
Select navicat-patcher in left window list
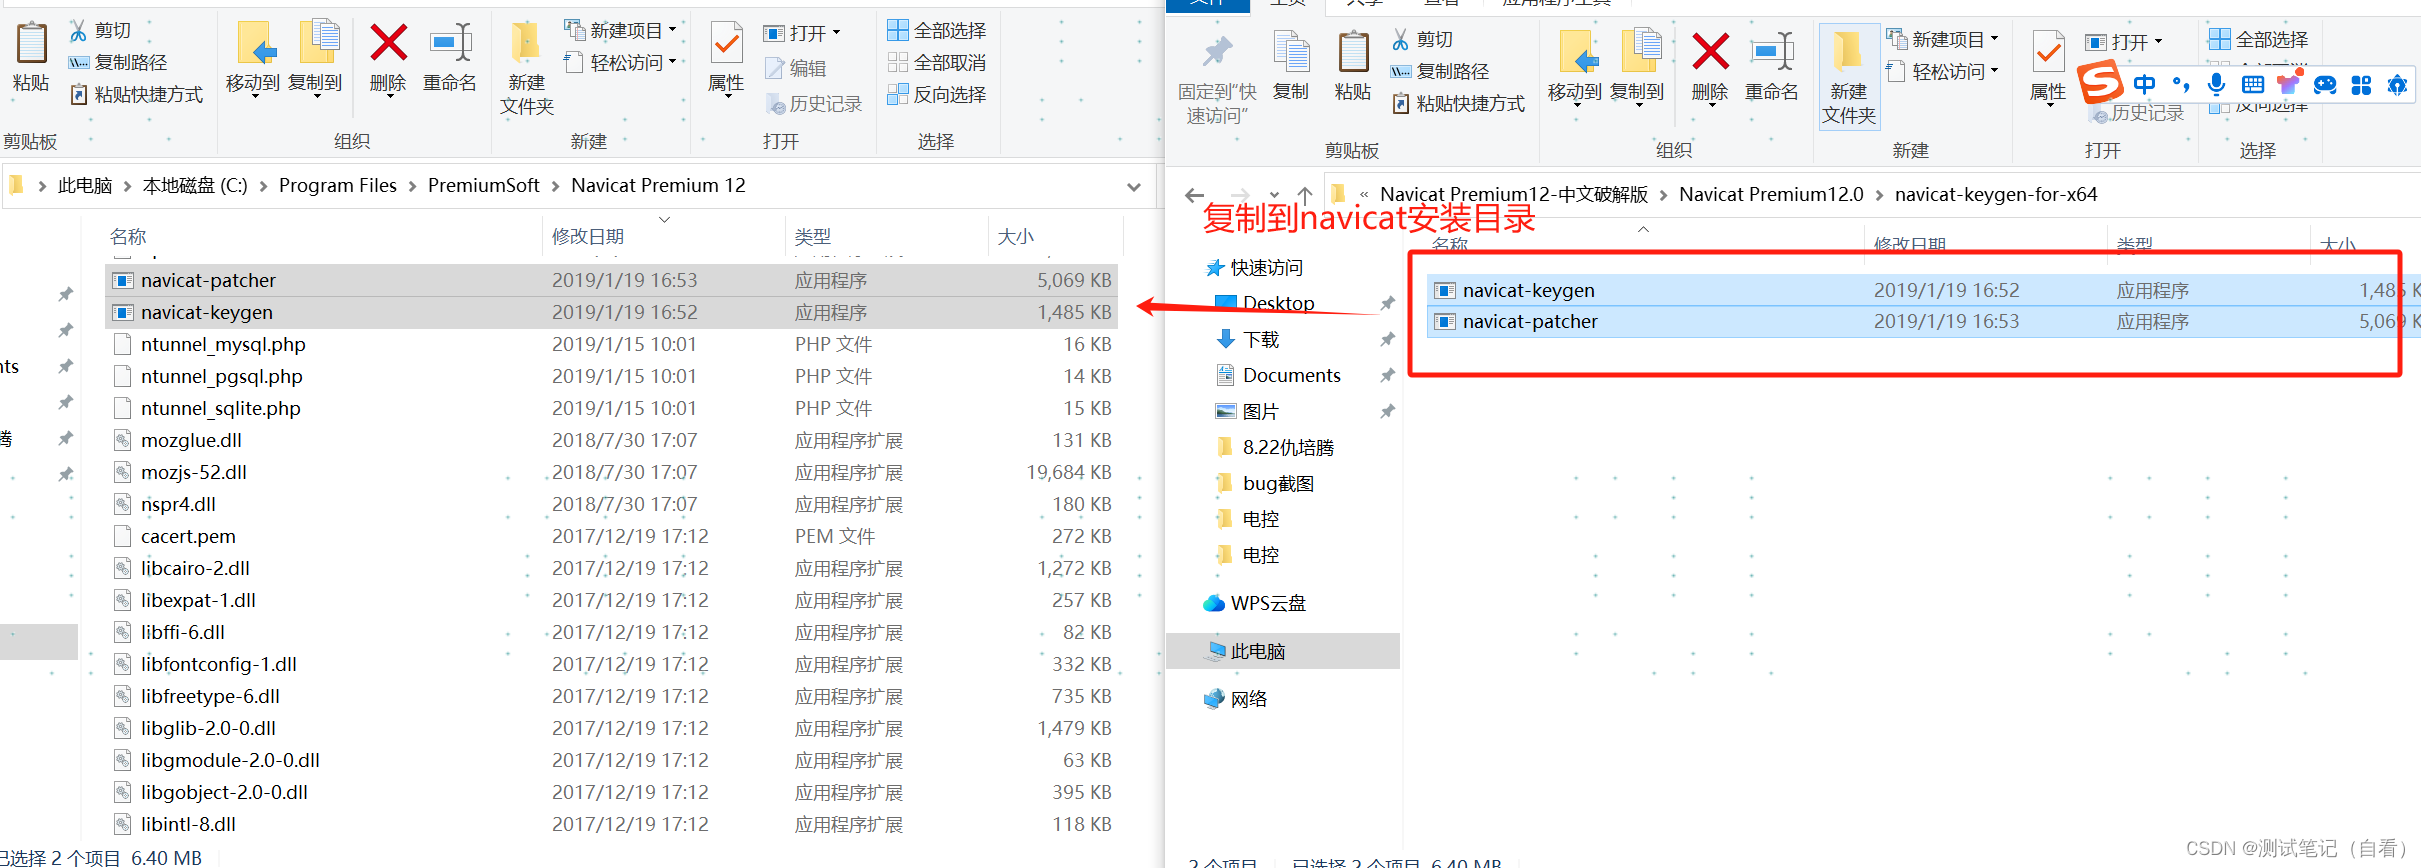coord(611,280)
